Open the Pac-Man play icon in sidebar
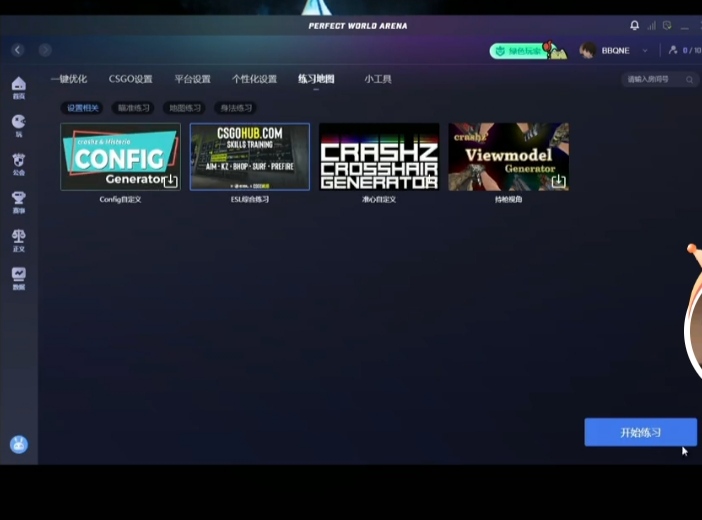 (18, 125)
